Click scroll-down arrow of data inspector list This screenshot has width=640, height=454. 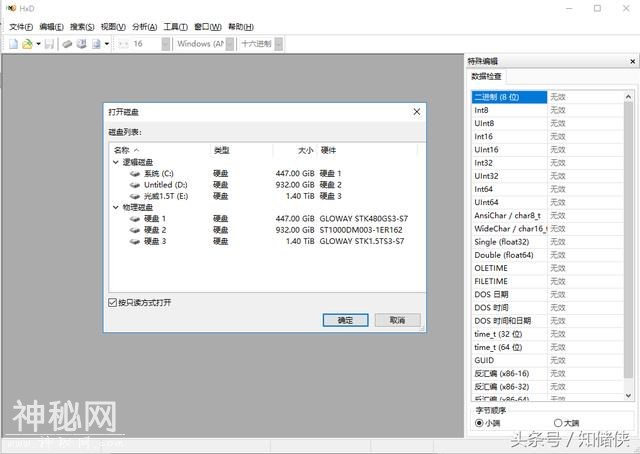click(628, 395)
